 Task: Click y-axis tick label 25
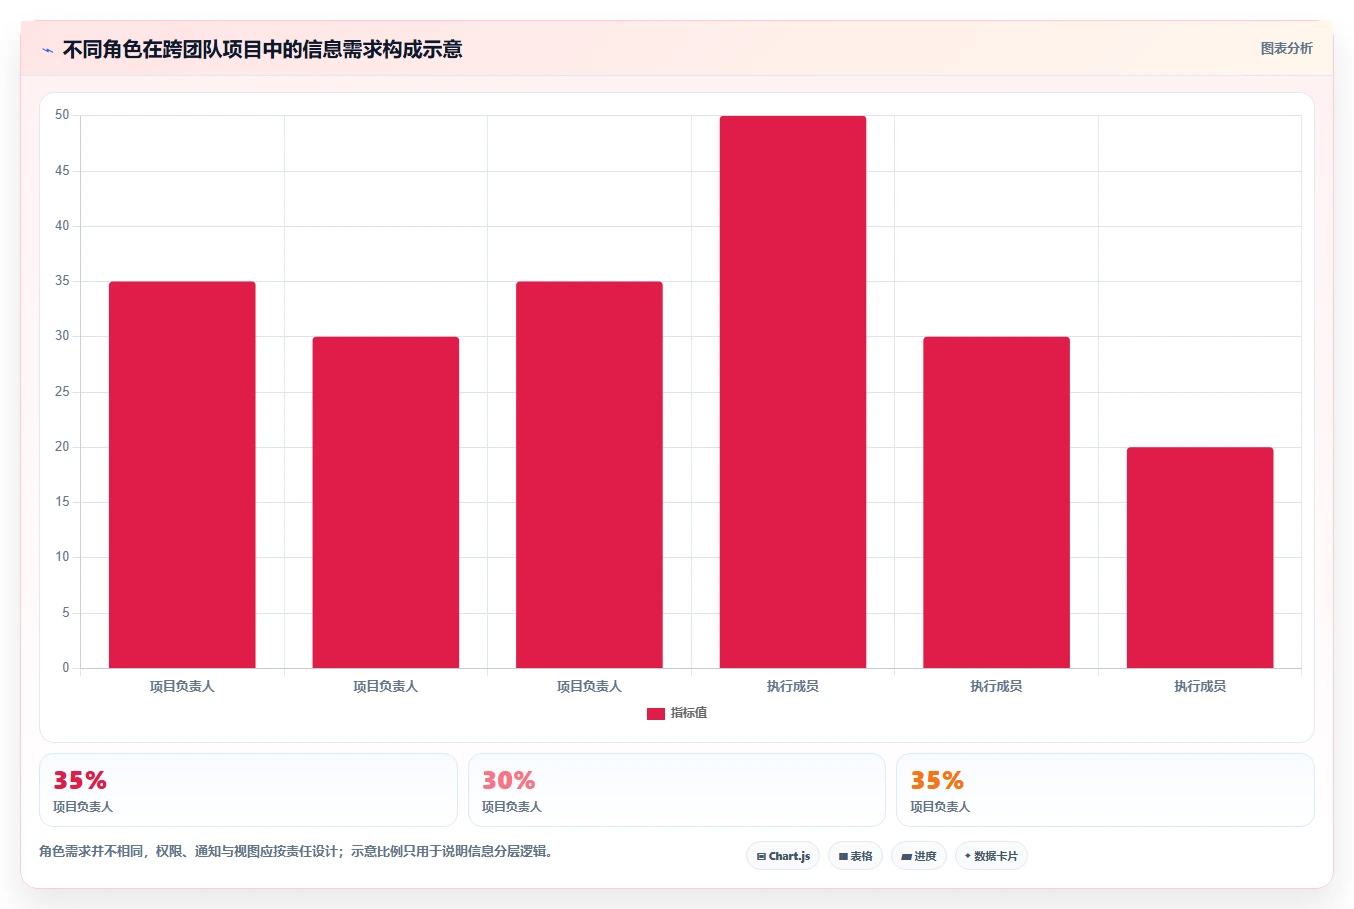coord(63,392)
